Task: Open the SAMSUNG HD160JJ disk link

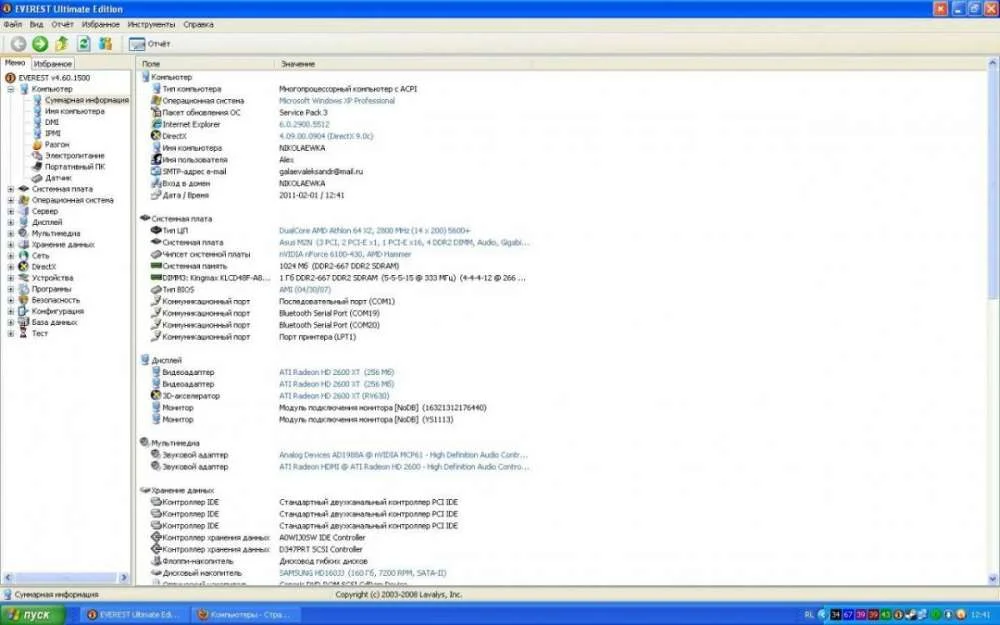Action: [362, 573]
